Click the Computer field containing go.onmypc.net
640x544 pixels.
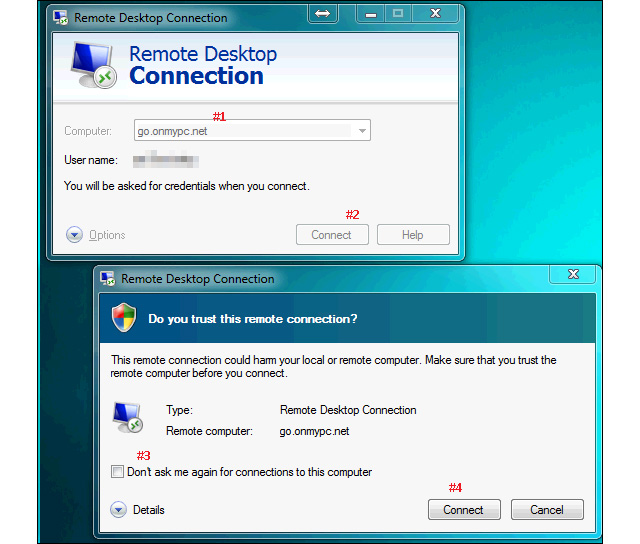[x=243, y=131]
